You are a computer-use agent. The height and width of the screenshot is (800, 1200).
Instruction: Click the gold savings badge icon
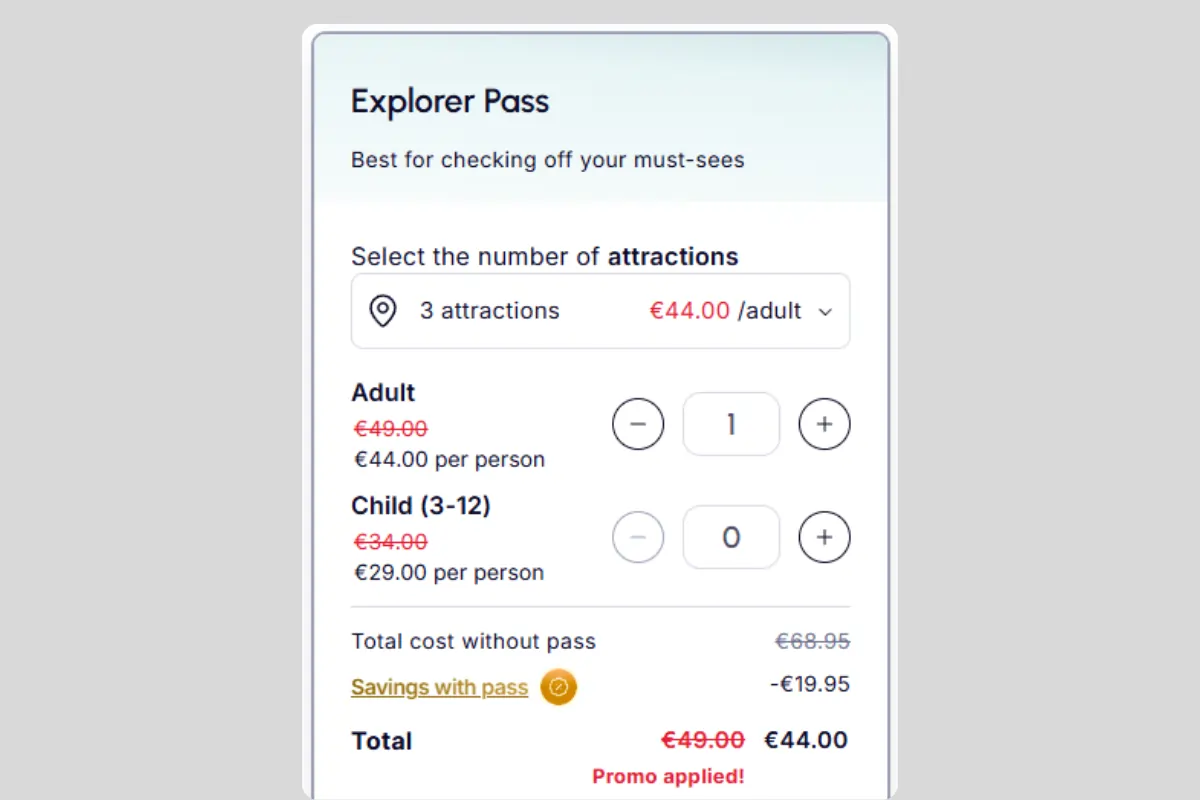pos(558,687)
